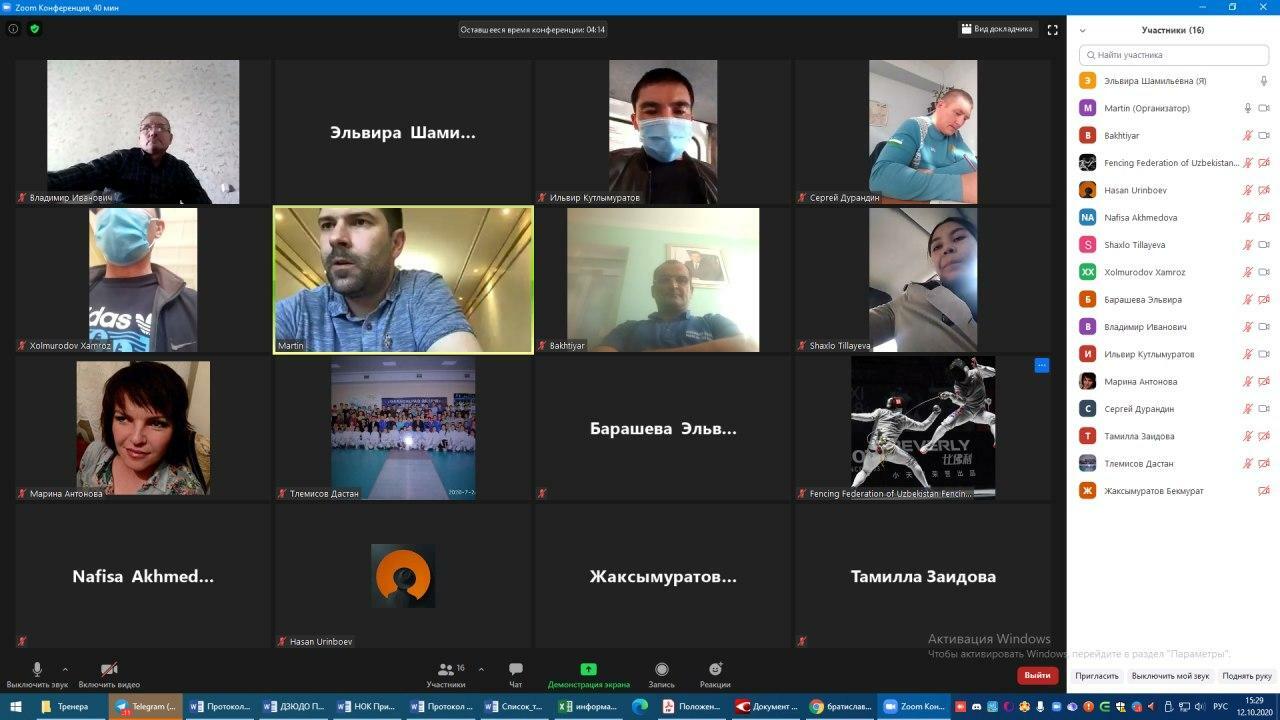Open ДЗЮДО Word document in taskbar
Image resolution: width=1280 pixels, height=720 pixels.
294,706
